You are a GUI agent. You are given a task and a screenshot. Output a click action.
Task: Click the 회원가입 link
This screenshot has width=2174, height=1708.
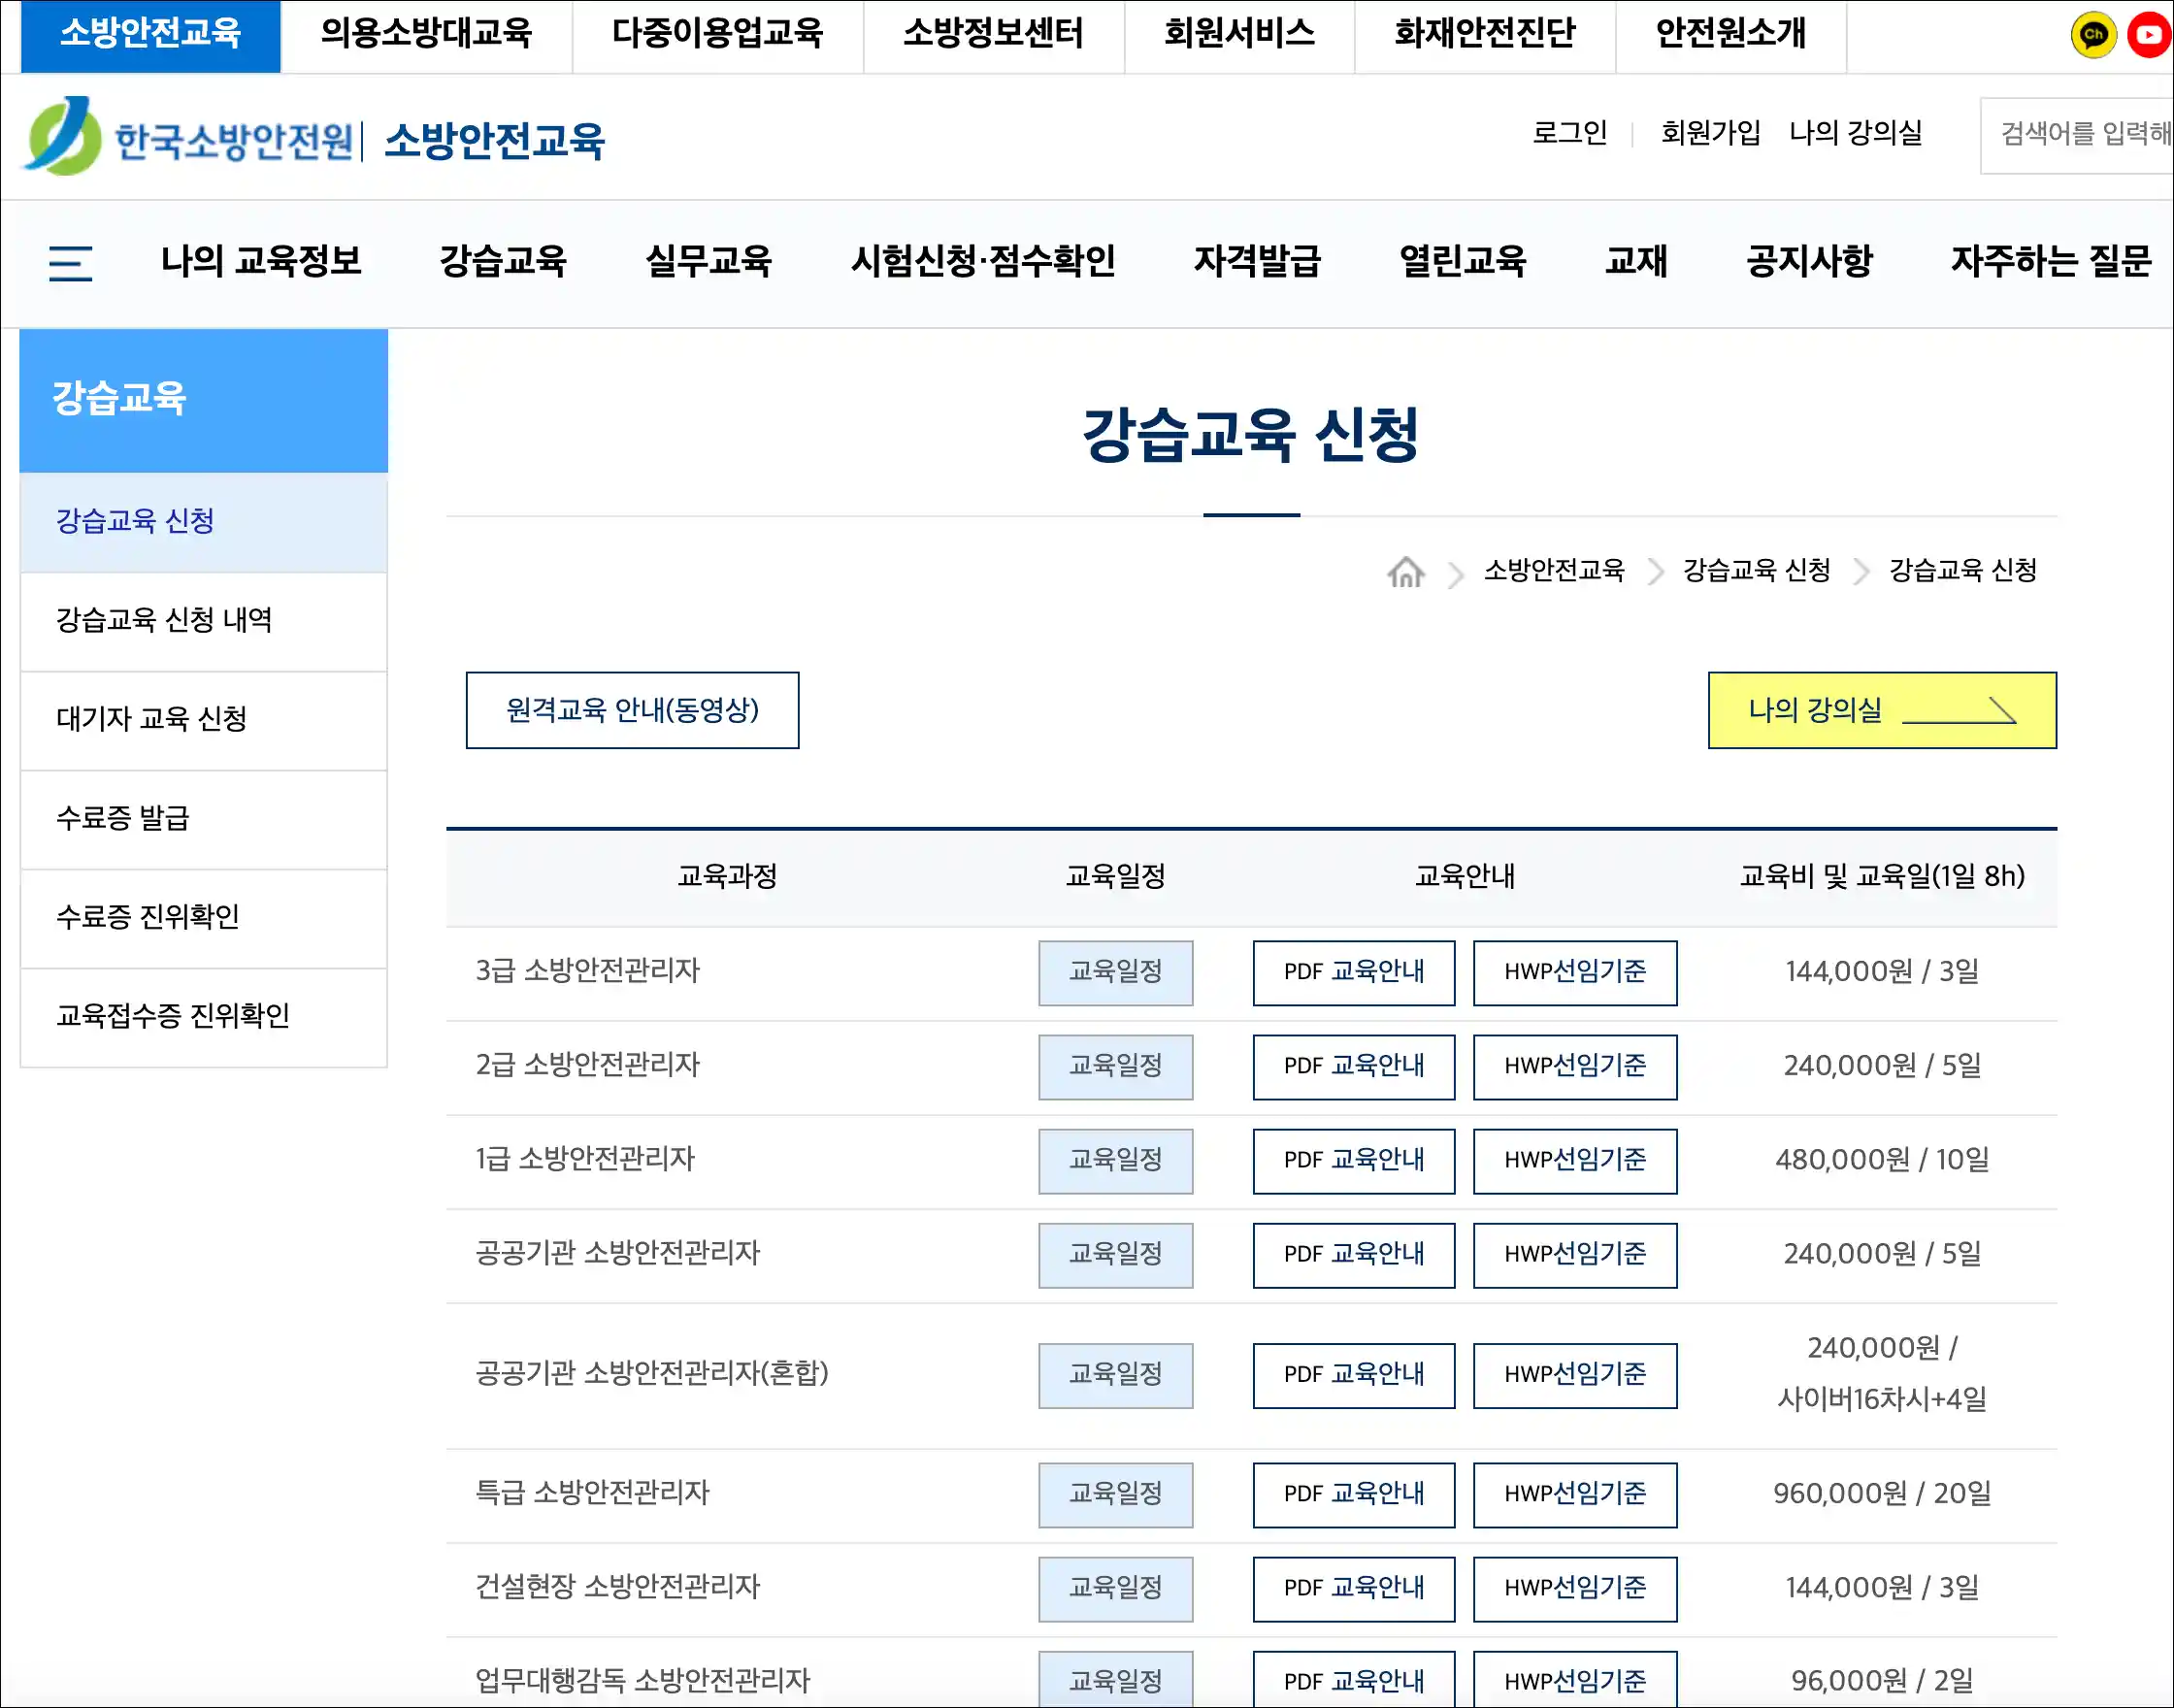click(x=1710, y=133)
